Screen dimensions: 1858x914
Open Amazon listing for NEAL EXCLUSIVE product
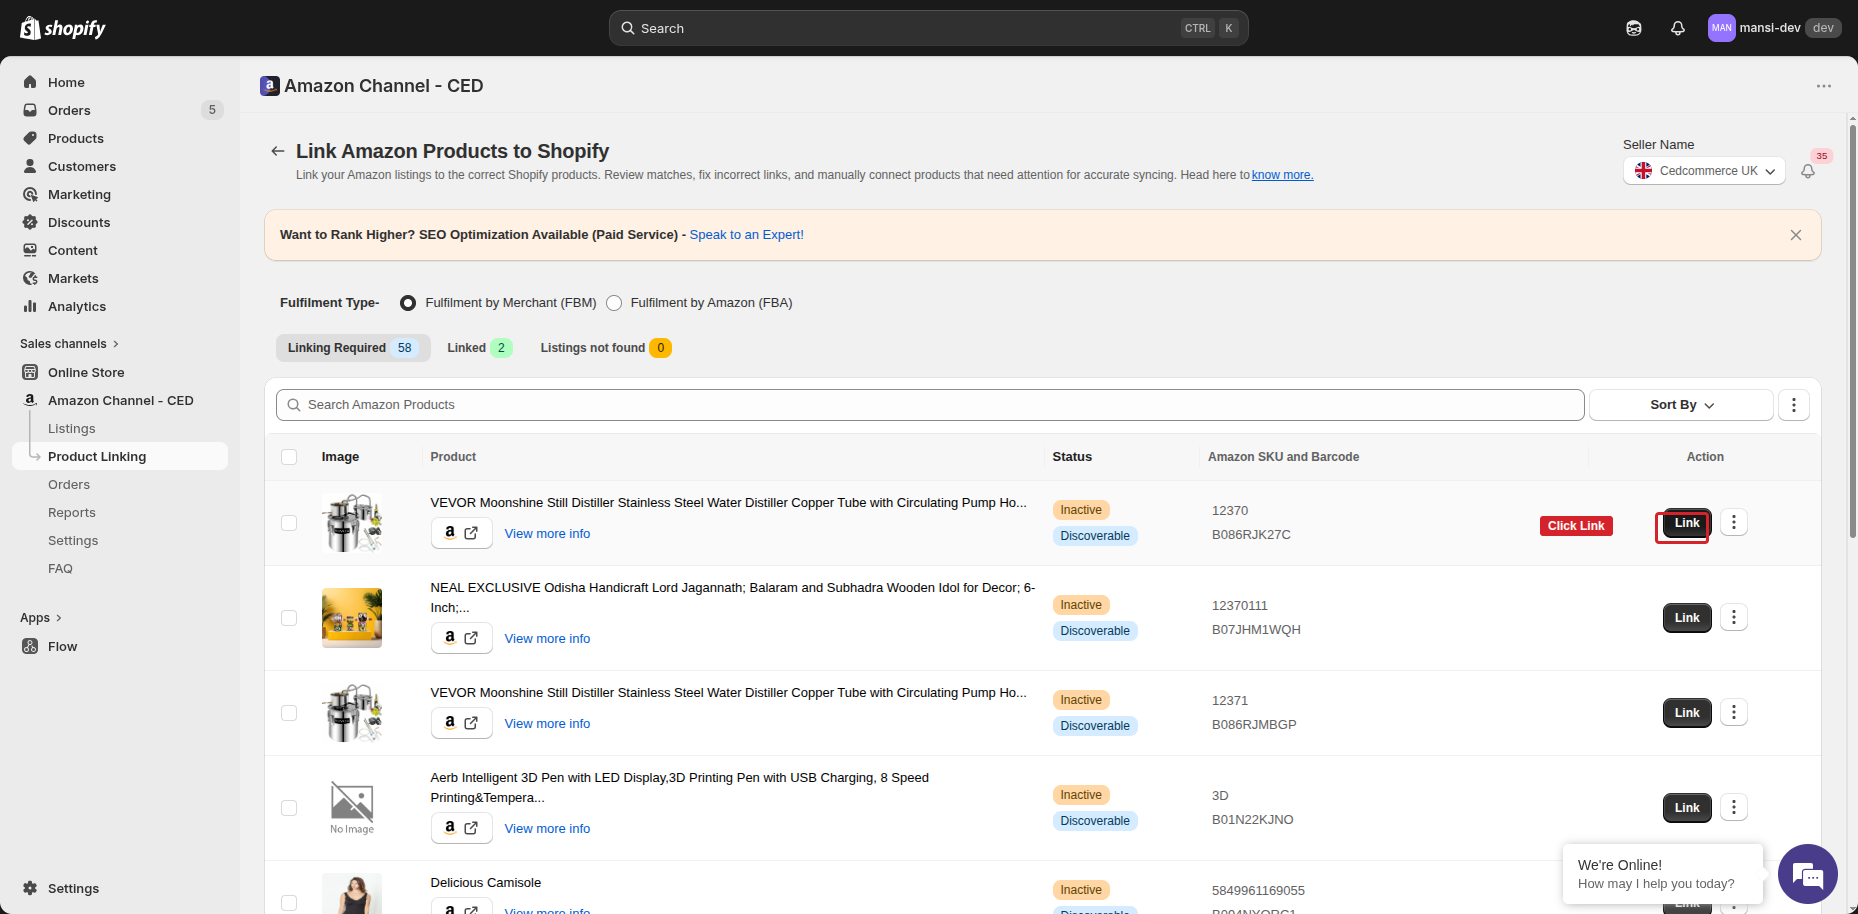461,638
